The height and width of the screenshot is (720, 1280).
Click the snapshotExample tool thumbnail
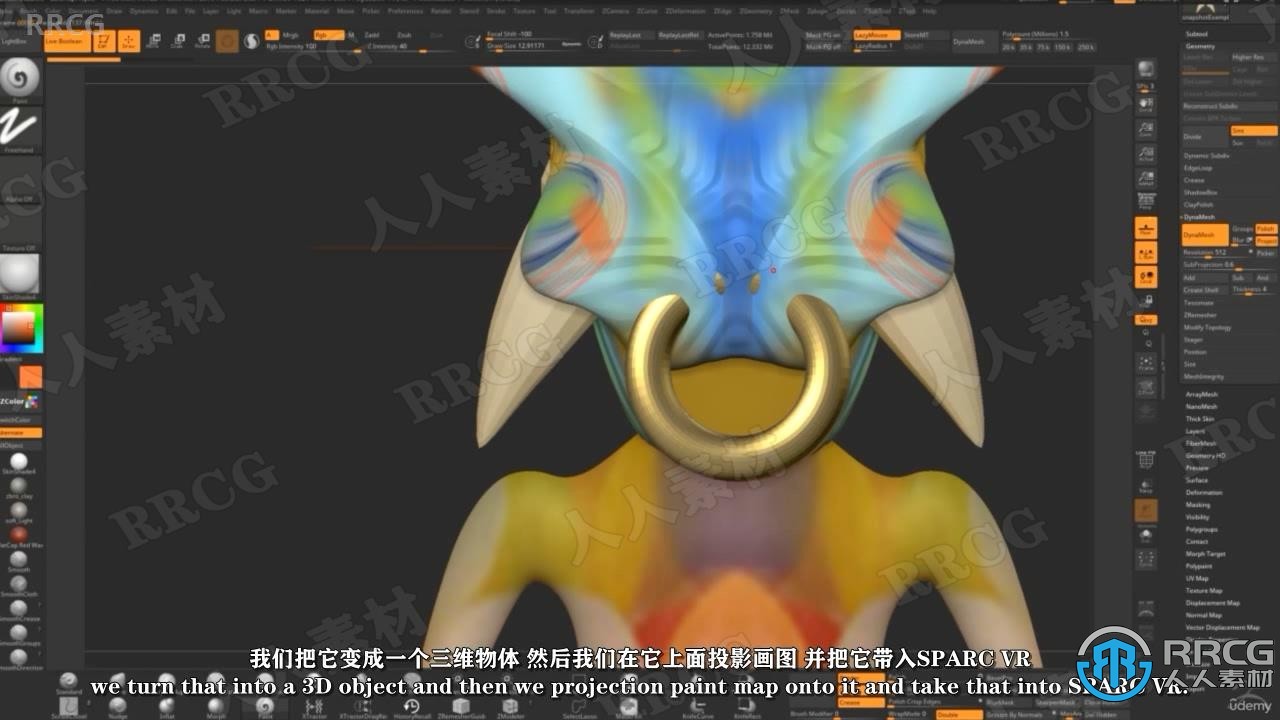(1205, 11)
